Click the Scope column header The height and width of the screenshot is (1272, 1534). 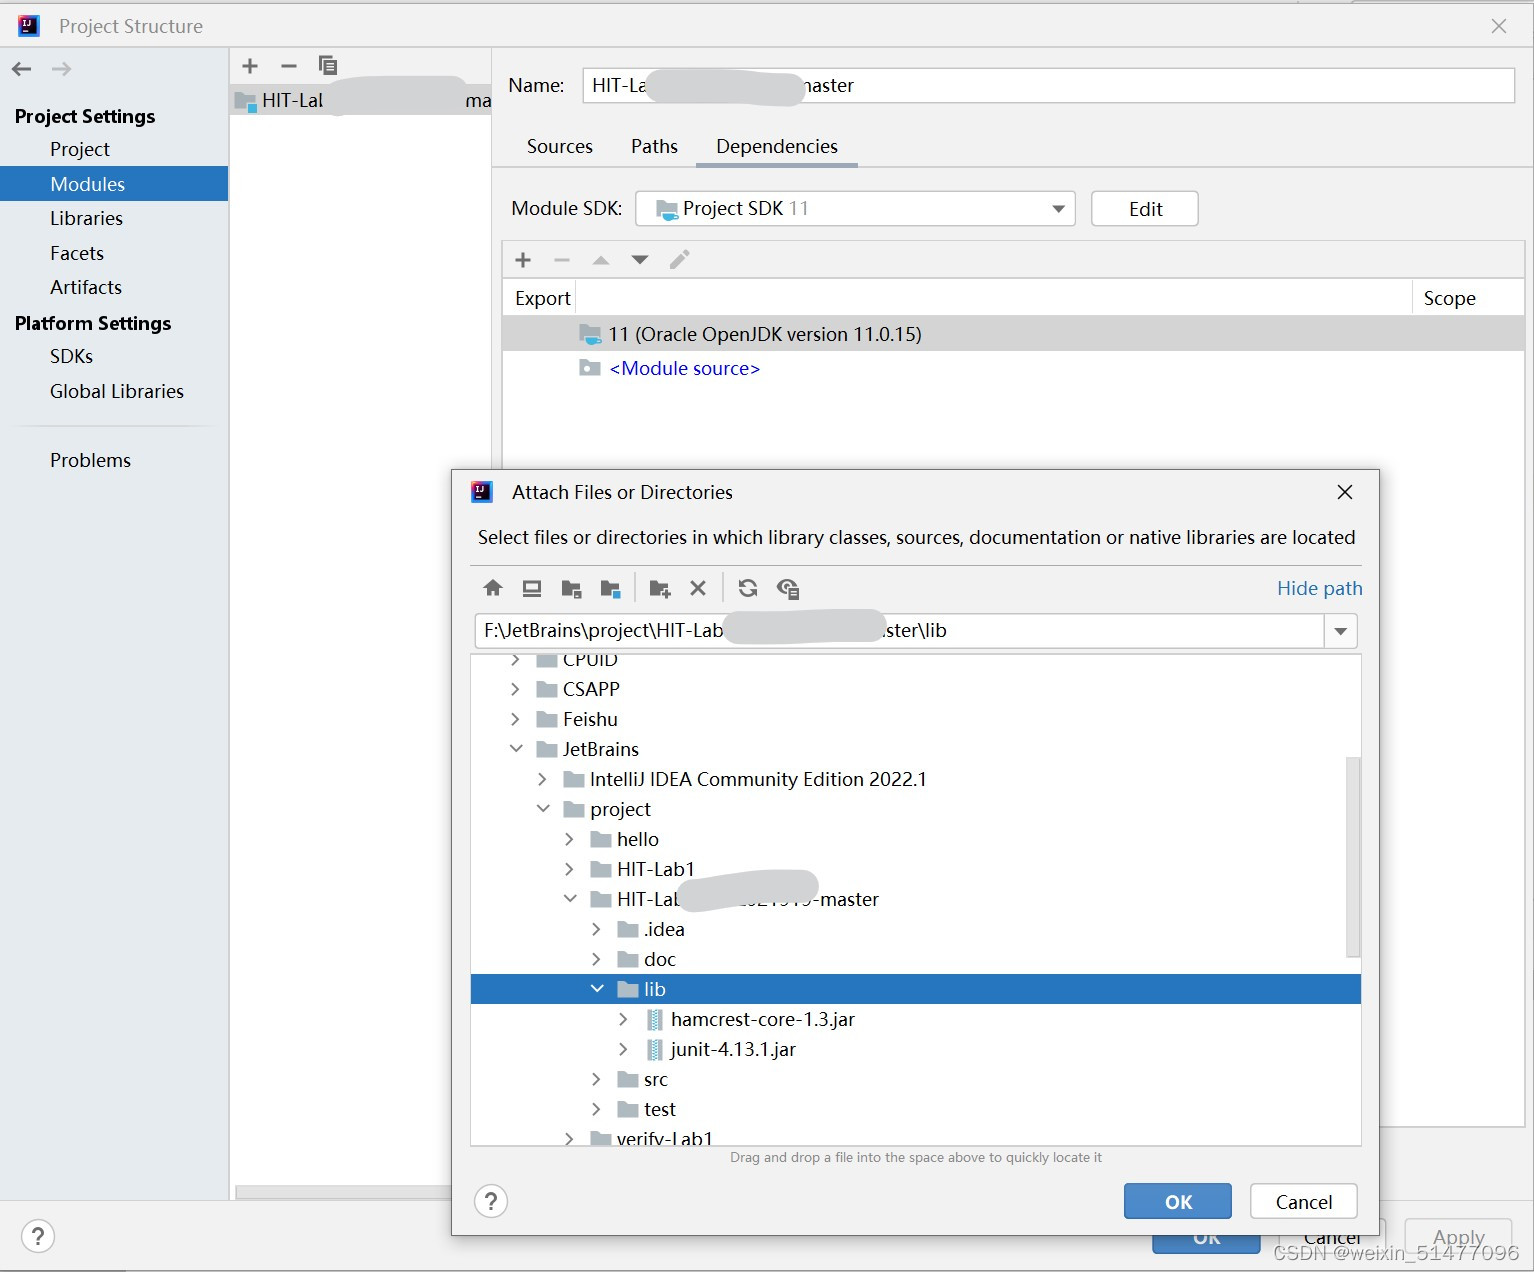click(1449, 298)
